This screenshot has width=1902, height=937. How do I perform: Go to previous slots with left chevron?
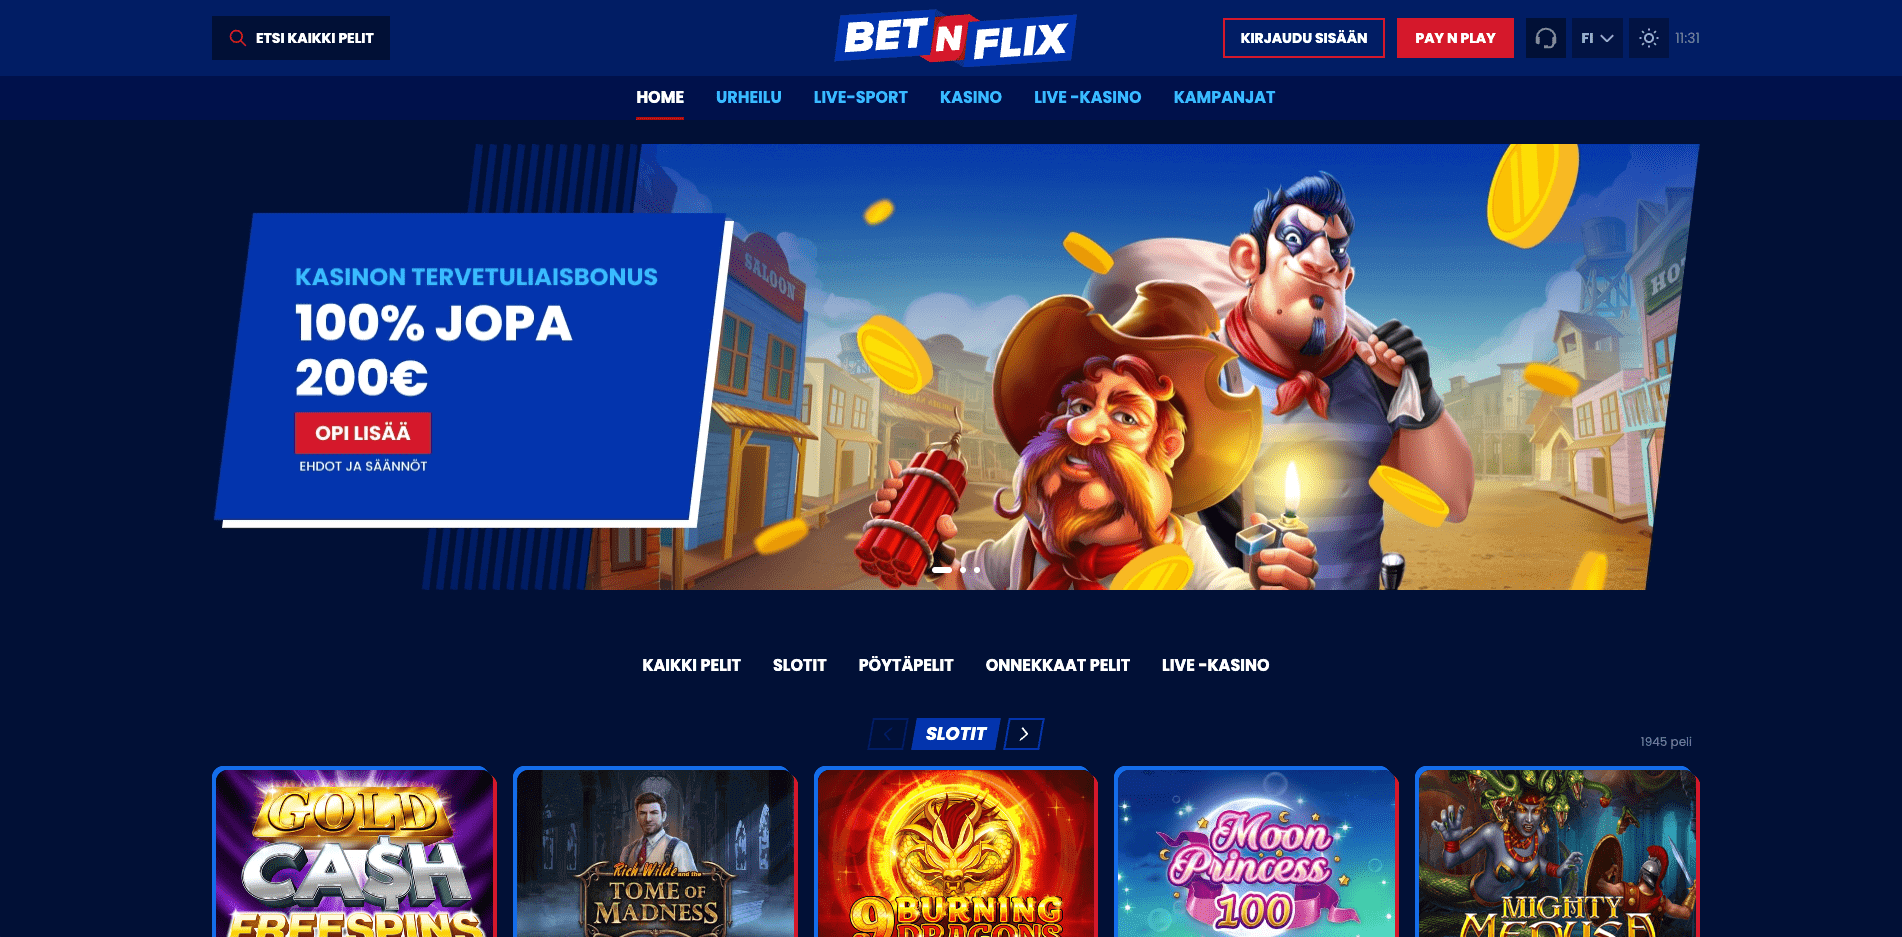tap(888, 734)
